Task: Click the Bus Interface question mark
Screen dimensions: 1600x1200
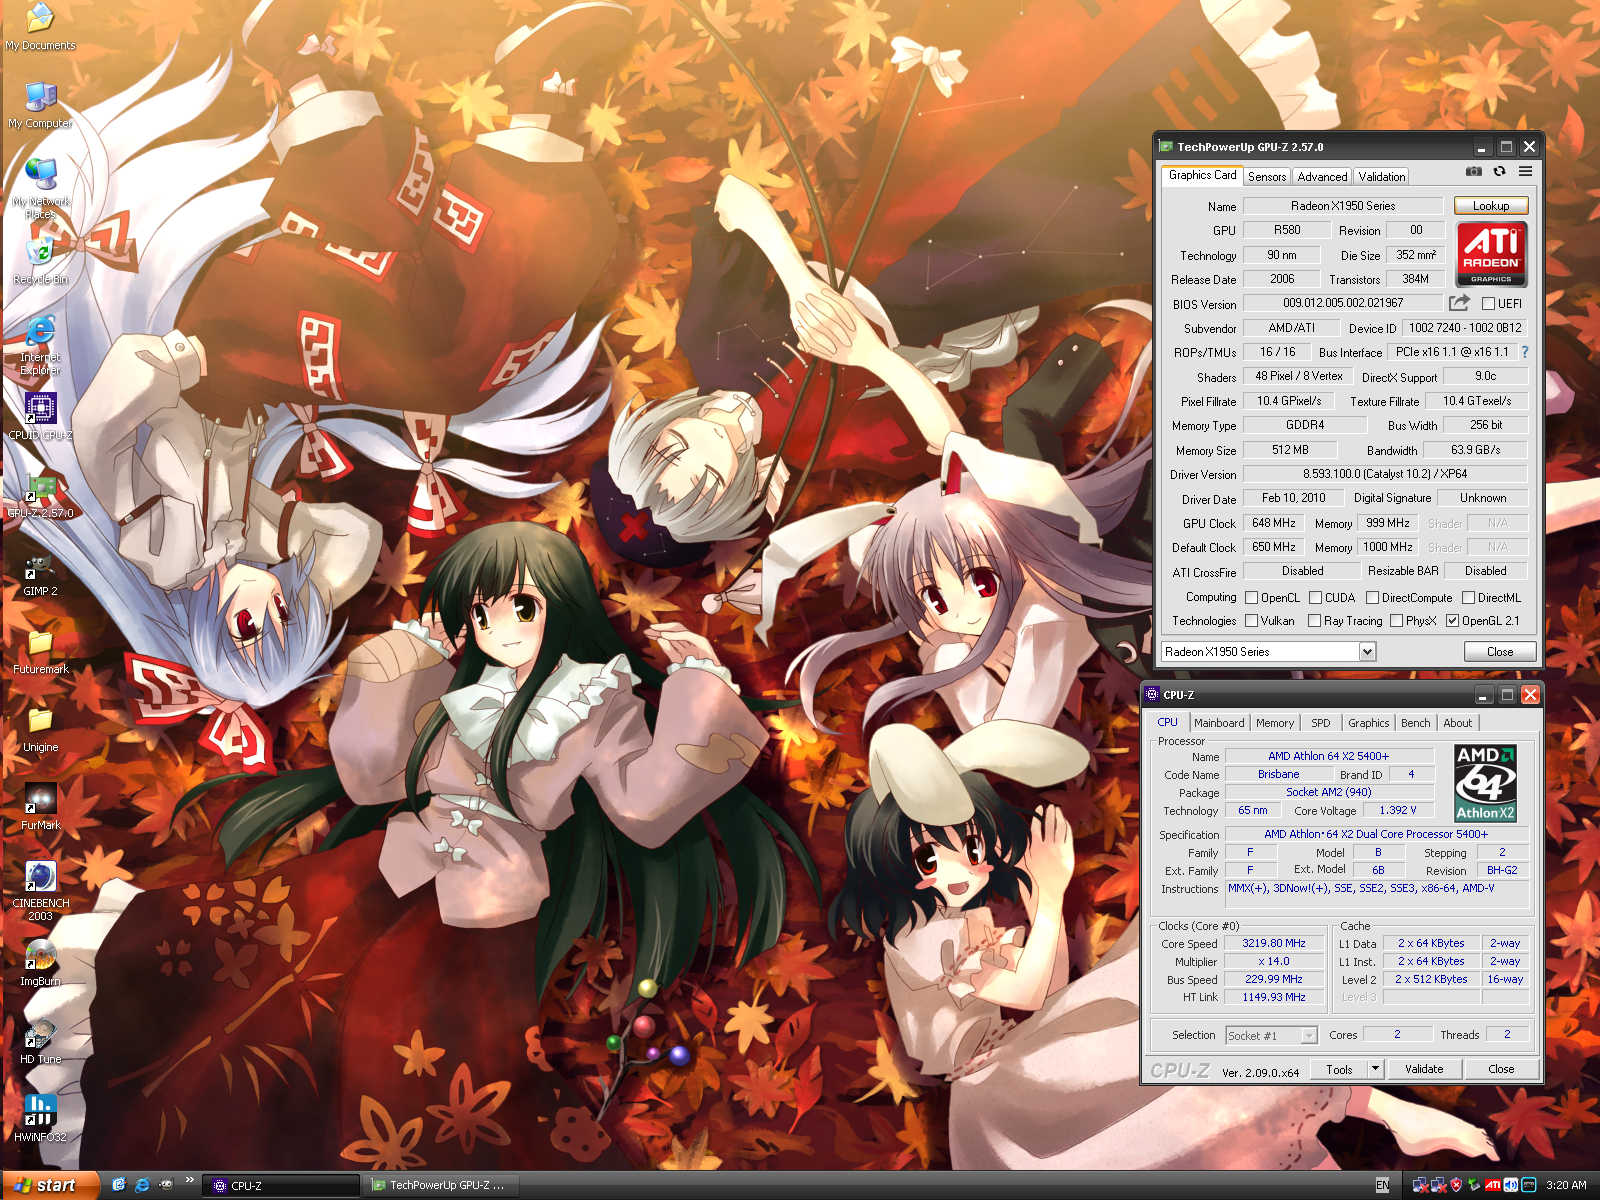Action: click(1525, 352)
